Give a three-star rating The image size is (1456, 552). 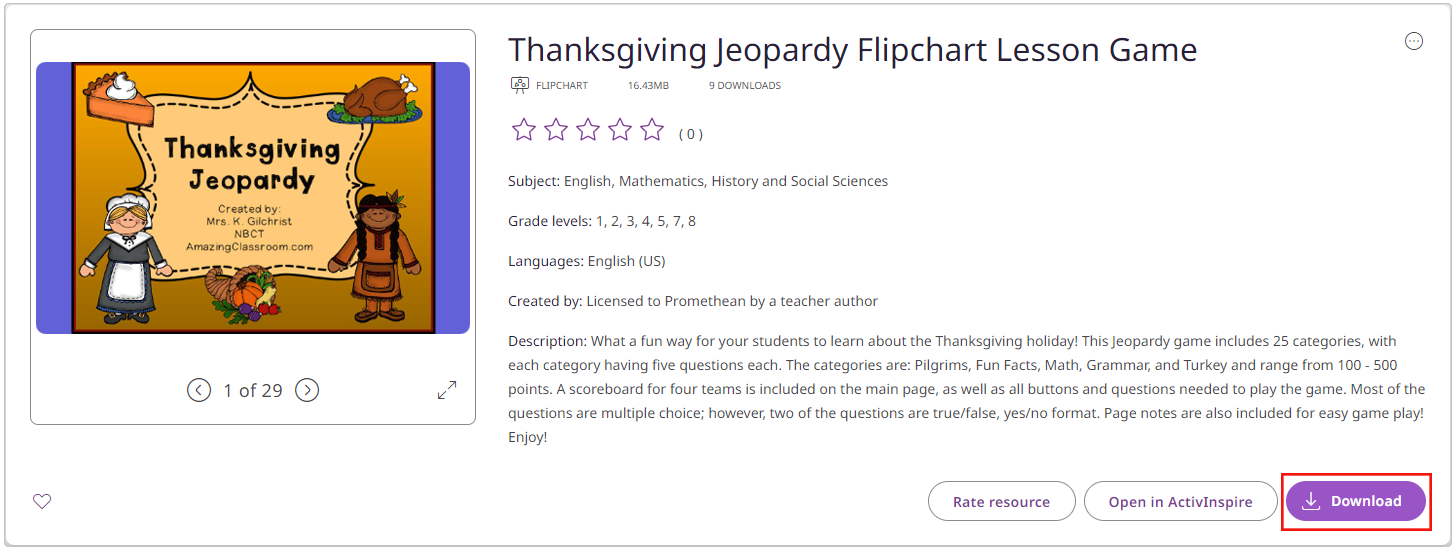[588, 130]
